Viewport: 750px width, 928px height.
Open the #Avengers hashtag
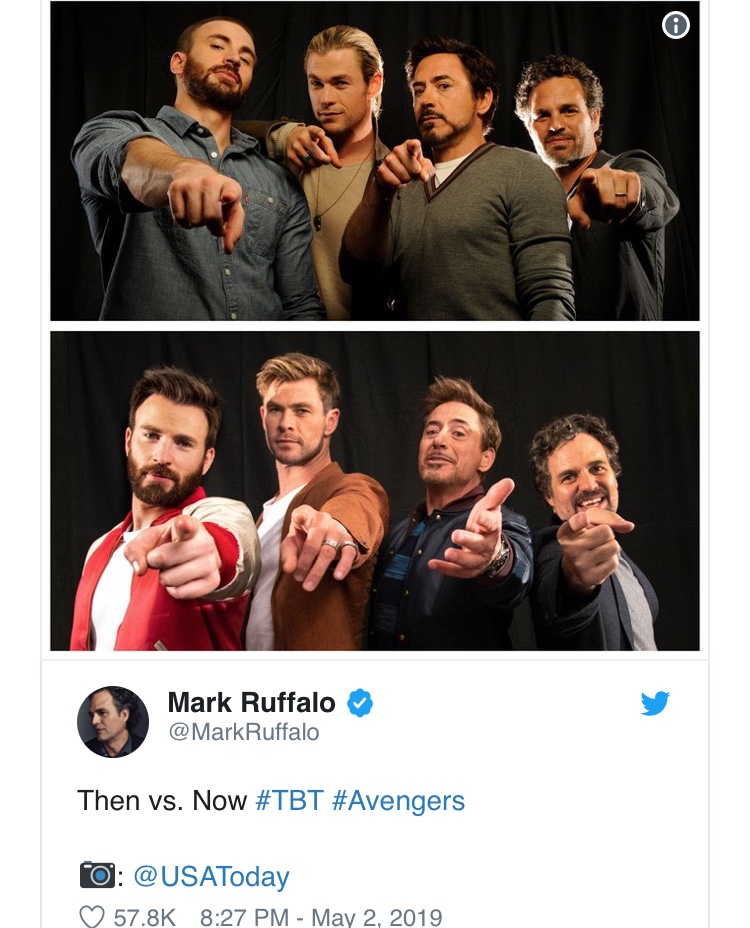click(x=398, y=801)
